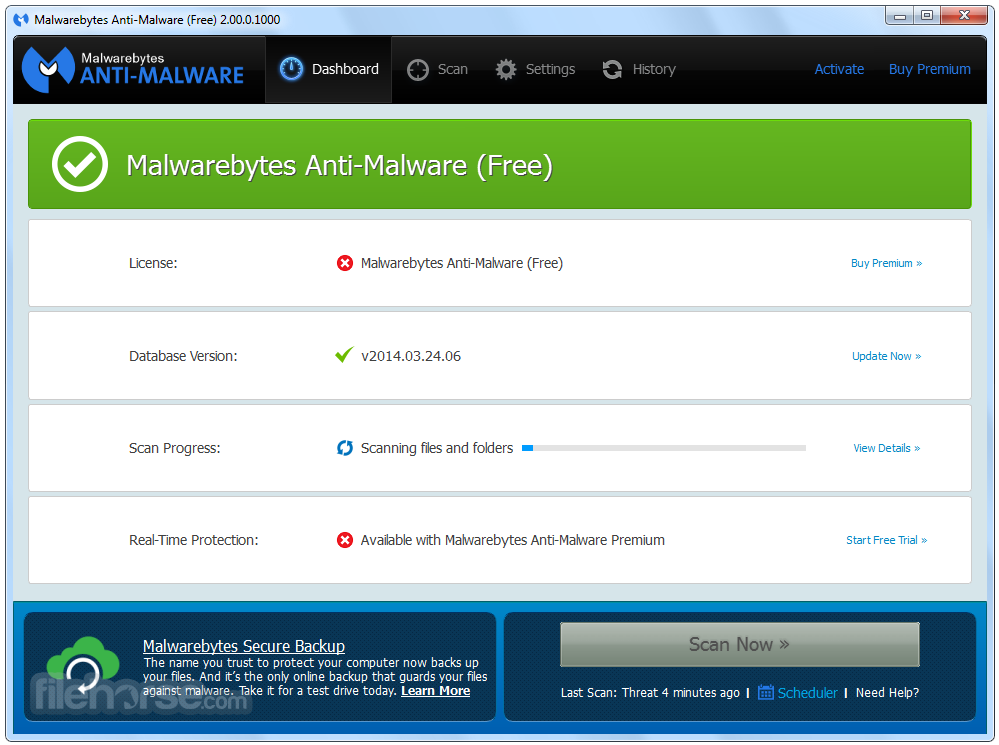Image resolution: width=999 pixels, height=745 pixels.
Task: Click the Start Free Trial » link
Action: tap(886, 540)
